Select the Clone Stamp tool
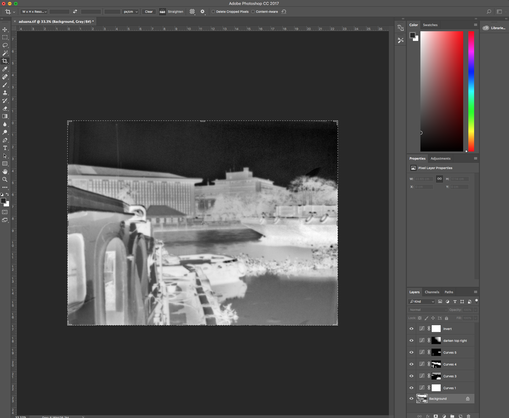Screen dimensions: 509x418 pos(5,93)
